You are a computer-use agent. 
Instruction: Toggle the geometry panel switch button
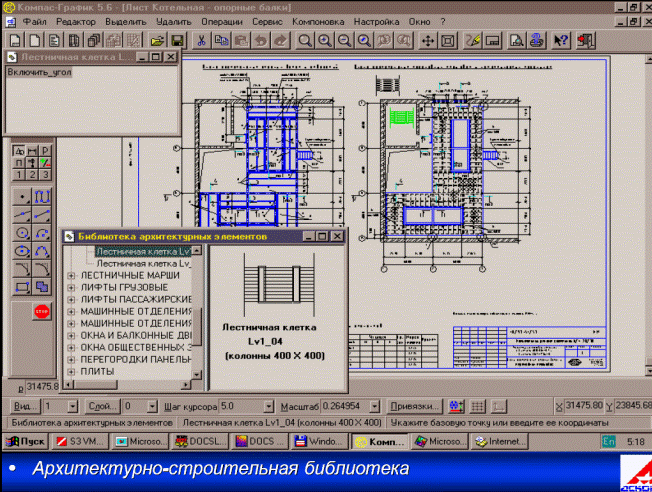tap(19, 151)
